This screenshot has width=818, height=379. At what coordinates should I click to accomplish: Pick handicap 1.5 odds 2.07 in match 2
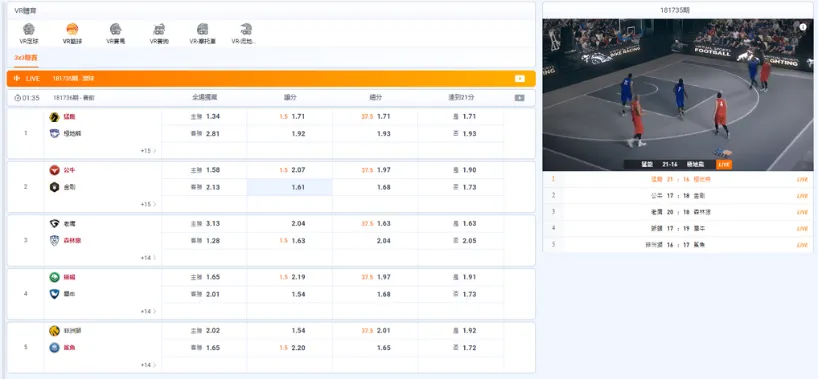coord(290,170)
